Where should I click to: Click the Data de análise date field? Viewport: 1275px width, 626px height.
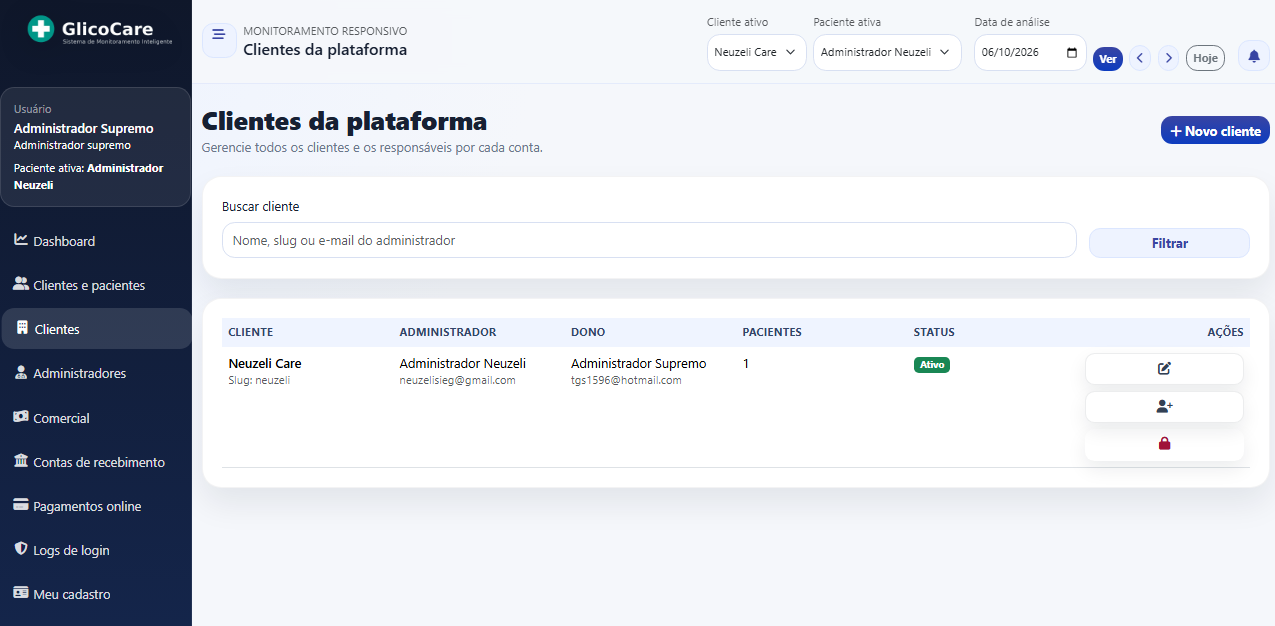pyautogui.click(x=1030, y=53)
